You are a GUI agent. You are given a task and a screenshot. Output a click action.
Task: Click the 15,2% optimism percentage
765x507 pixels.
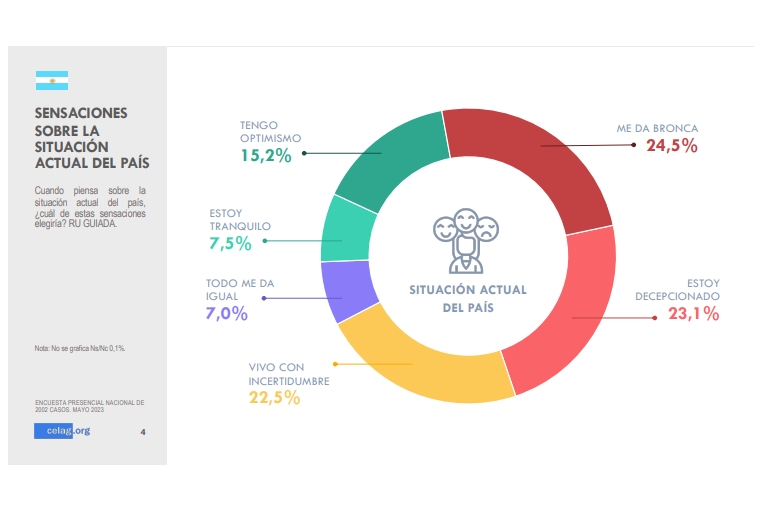point(265,155)
